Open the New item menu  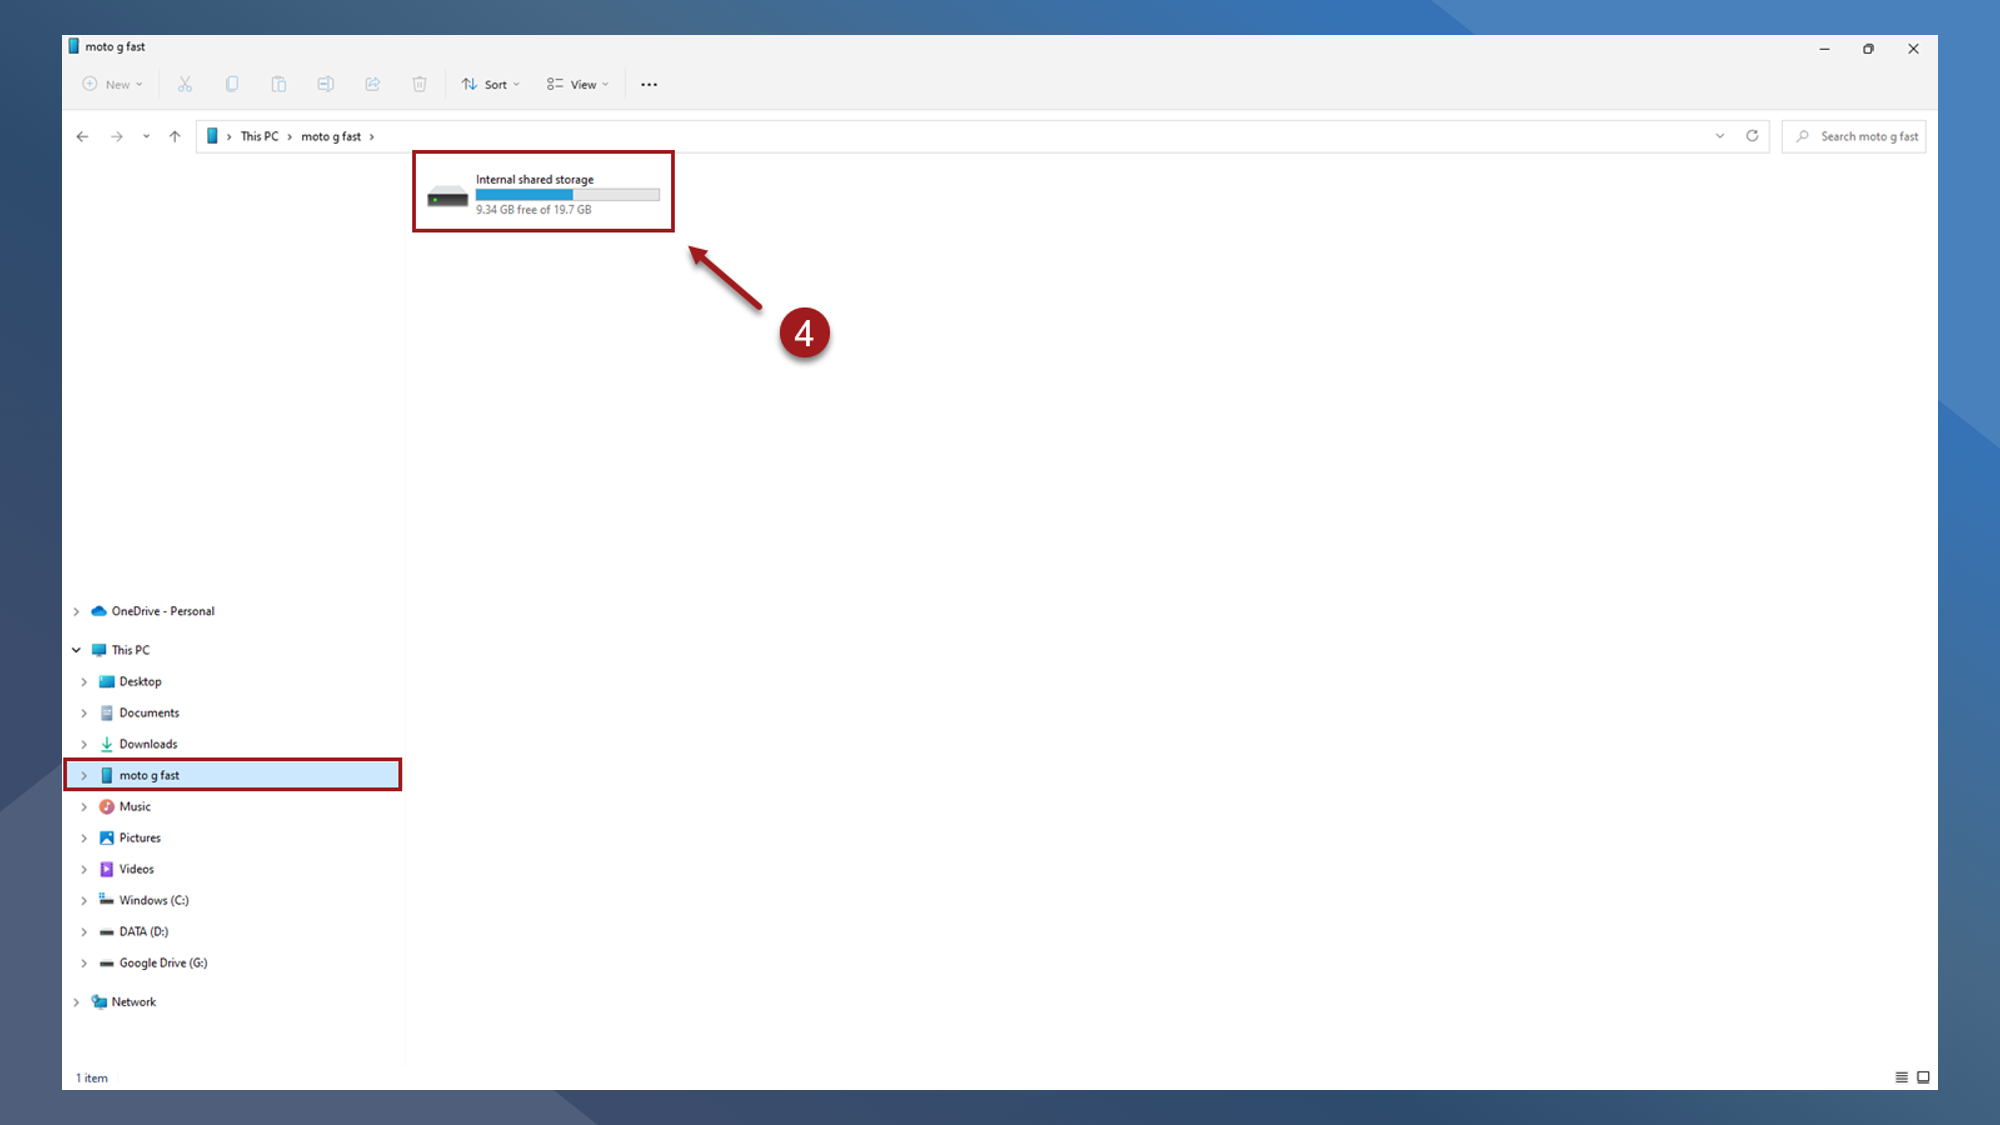(112, 84)
